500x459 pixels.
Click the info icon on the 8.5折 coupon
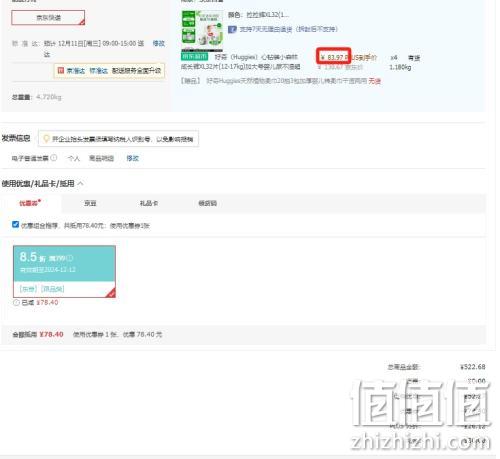point(70,258)
